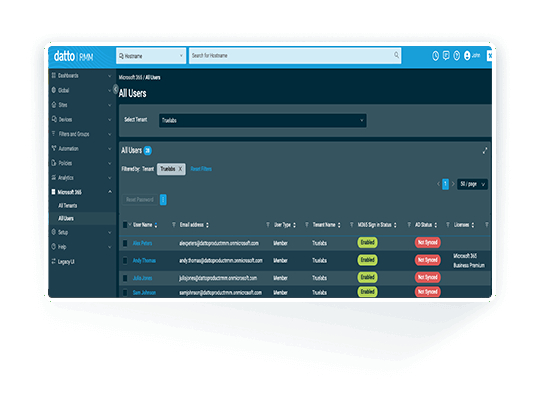Viewport: 540px width, 405px height.
Task: Collapse the sidebar with the round arrow handle
Action: 115,89
